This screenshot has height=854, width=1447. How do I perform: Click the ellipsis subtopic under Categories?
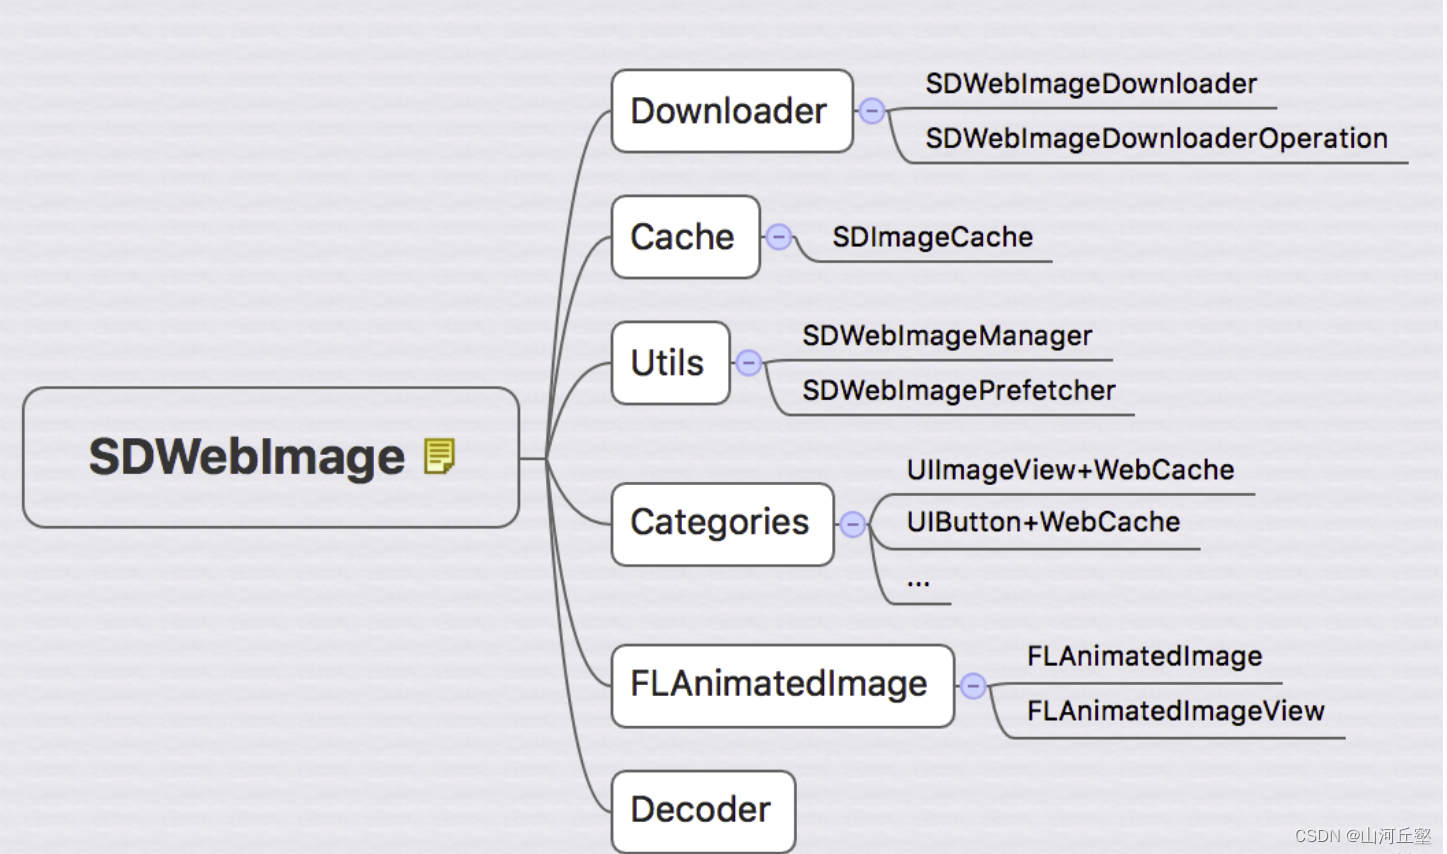(918, 581)
